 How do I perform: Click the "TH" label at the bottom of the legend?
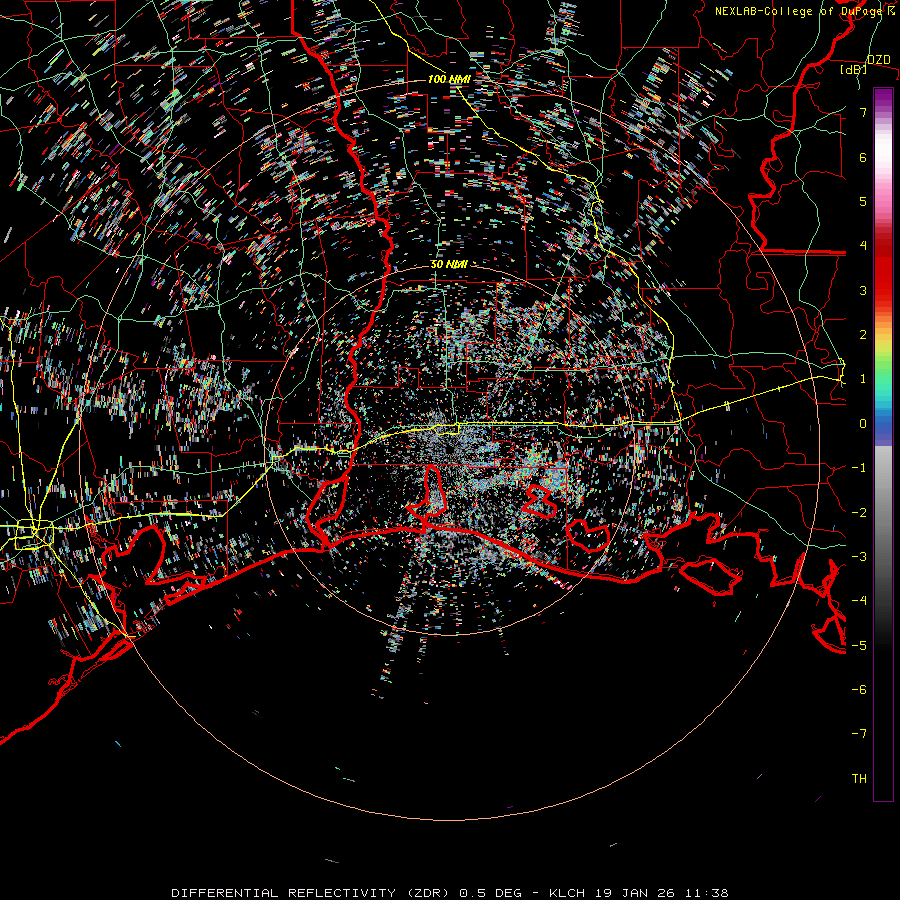(859, 779)
